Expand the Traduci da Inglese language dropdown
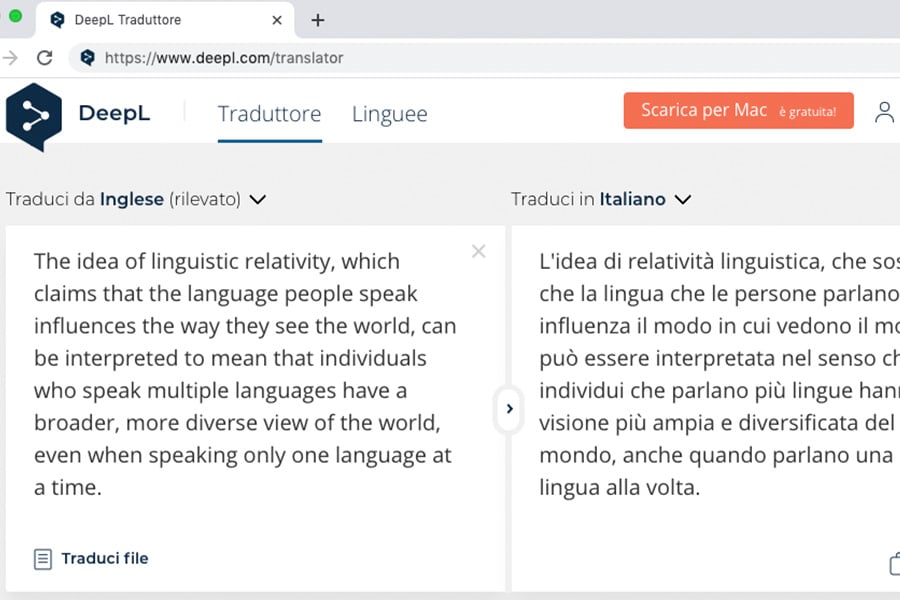900x600 pixels. point(257,199)
